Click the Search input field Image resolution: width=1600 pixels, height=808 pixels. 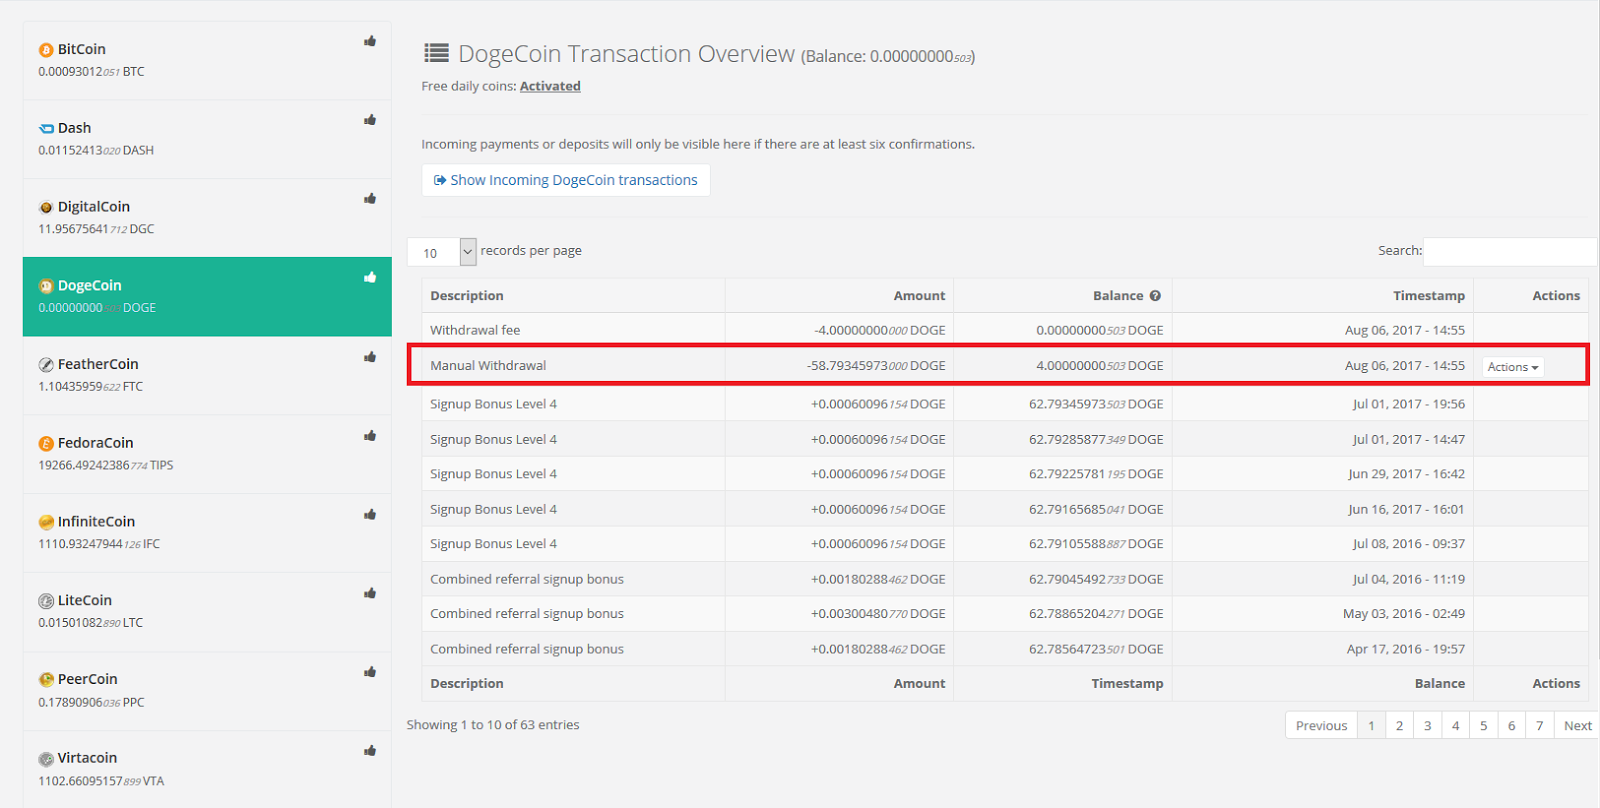point(1510,251)
